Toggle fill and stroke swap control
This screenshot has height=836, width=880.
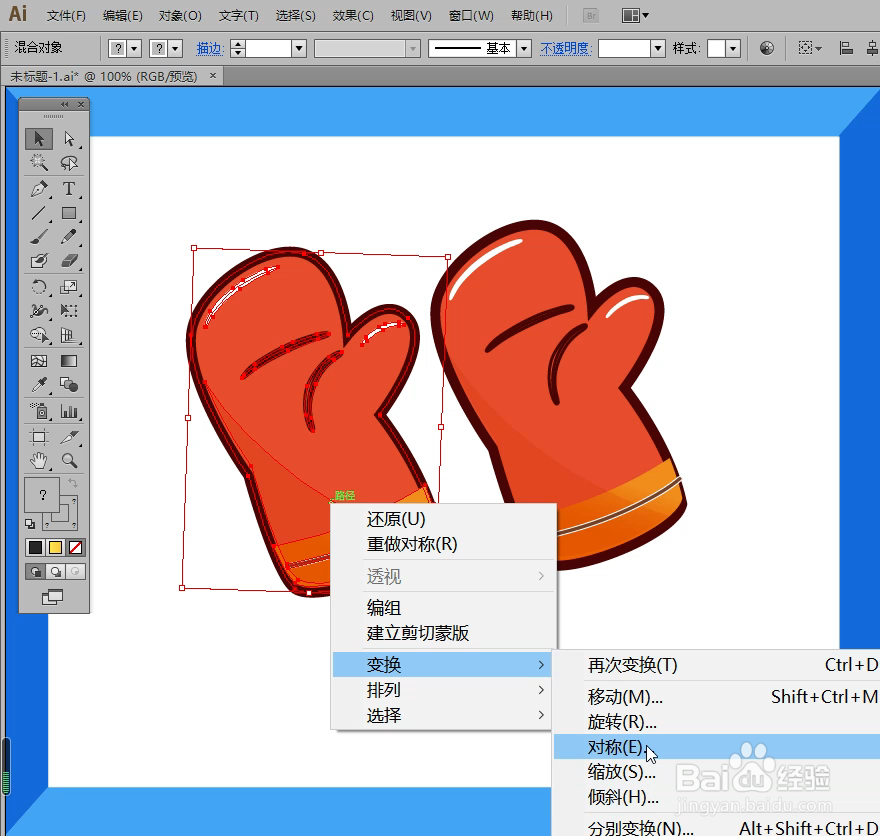coord(74,483)
